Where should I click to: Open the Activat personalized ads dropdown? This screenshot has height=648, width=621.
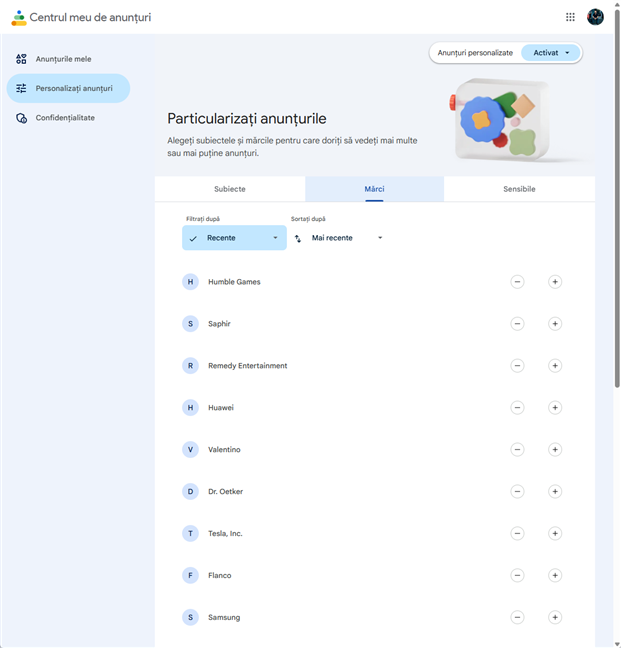tap(551, 53)
